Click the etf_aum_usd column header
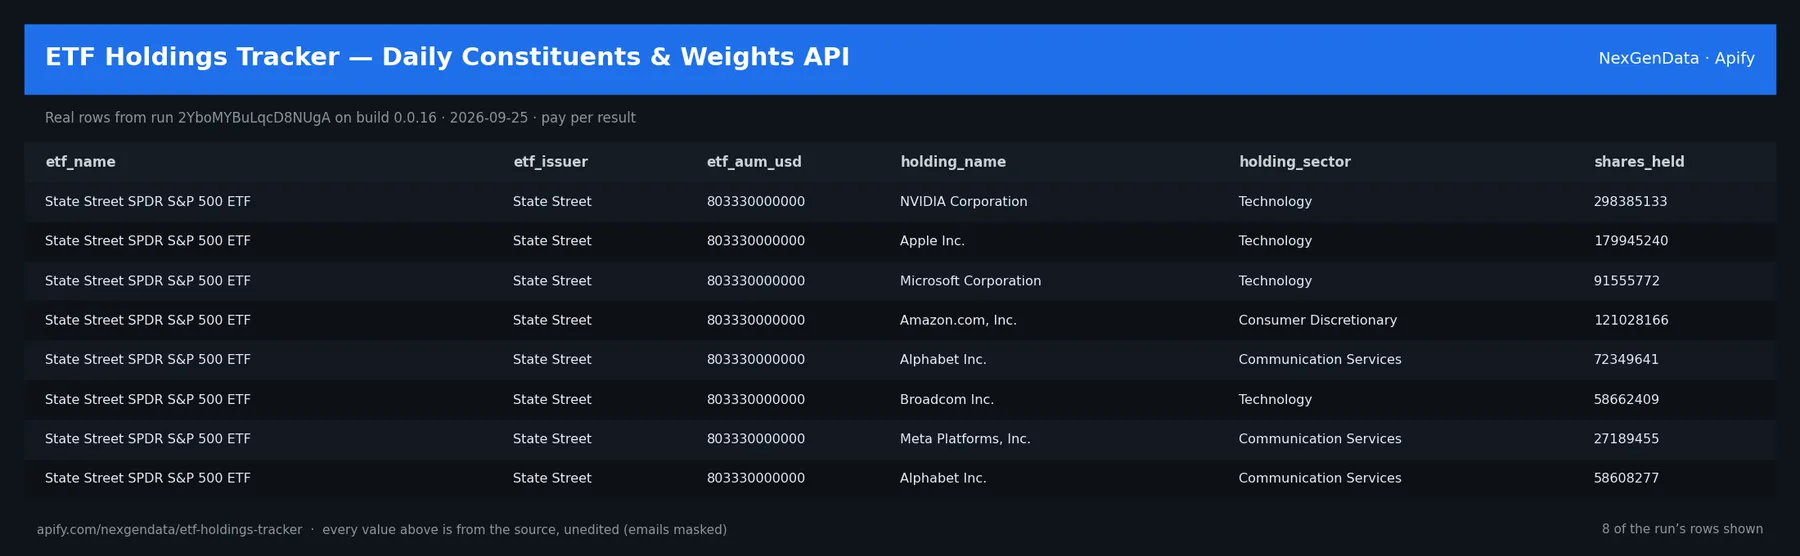Screen dimensions: 1800x556 coord(754,162)
